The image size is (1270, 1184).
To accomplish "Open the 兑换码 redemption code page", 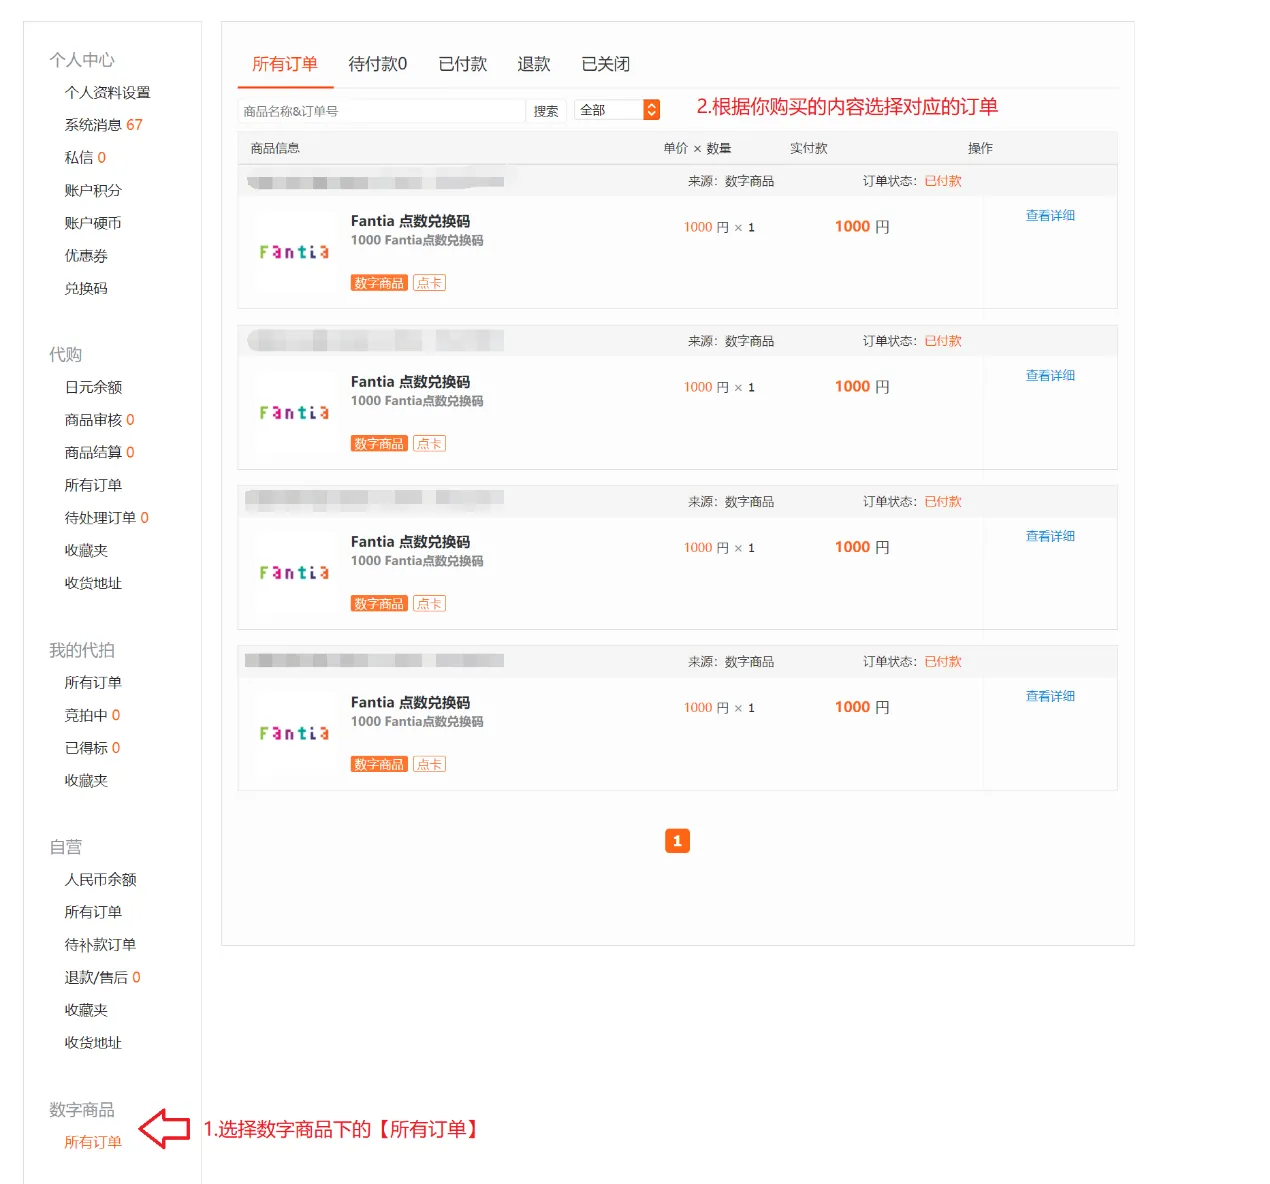I will [86, 288].
